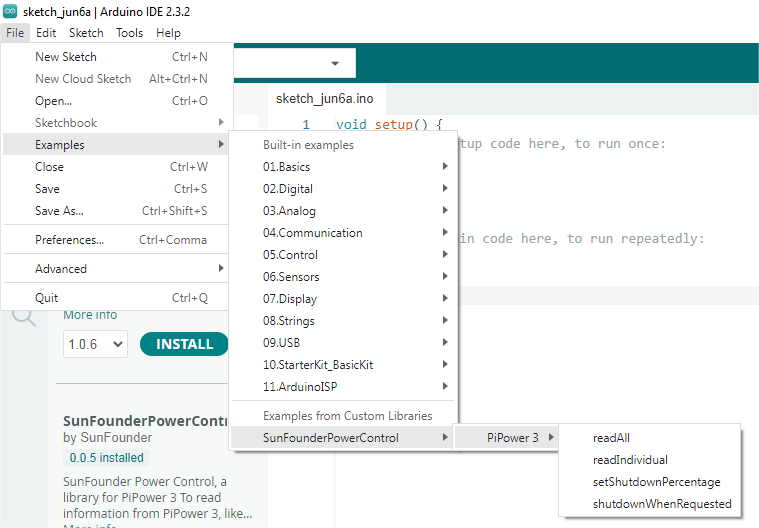
Task: Expand the Sketchbook submenu
Action: click(x=116, y=123)
